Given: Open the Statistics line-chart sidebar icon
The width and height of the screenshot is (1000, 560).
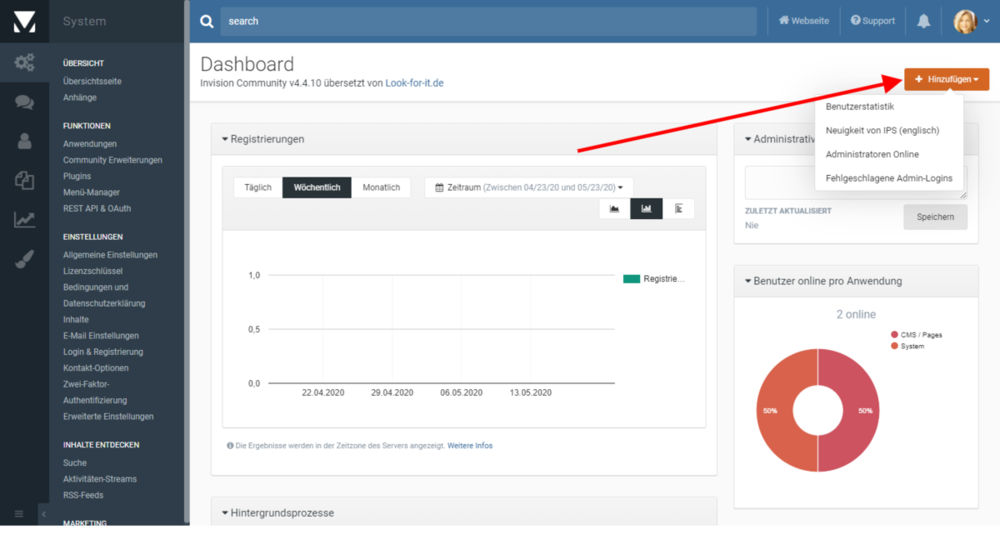Looking at the screenshot, I should point(24,220).
